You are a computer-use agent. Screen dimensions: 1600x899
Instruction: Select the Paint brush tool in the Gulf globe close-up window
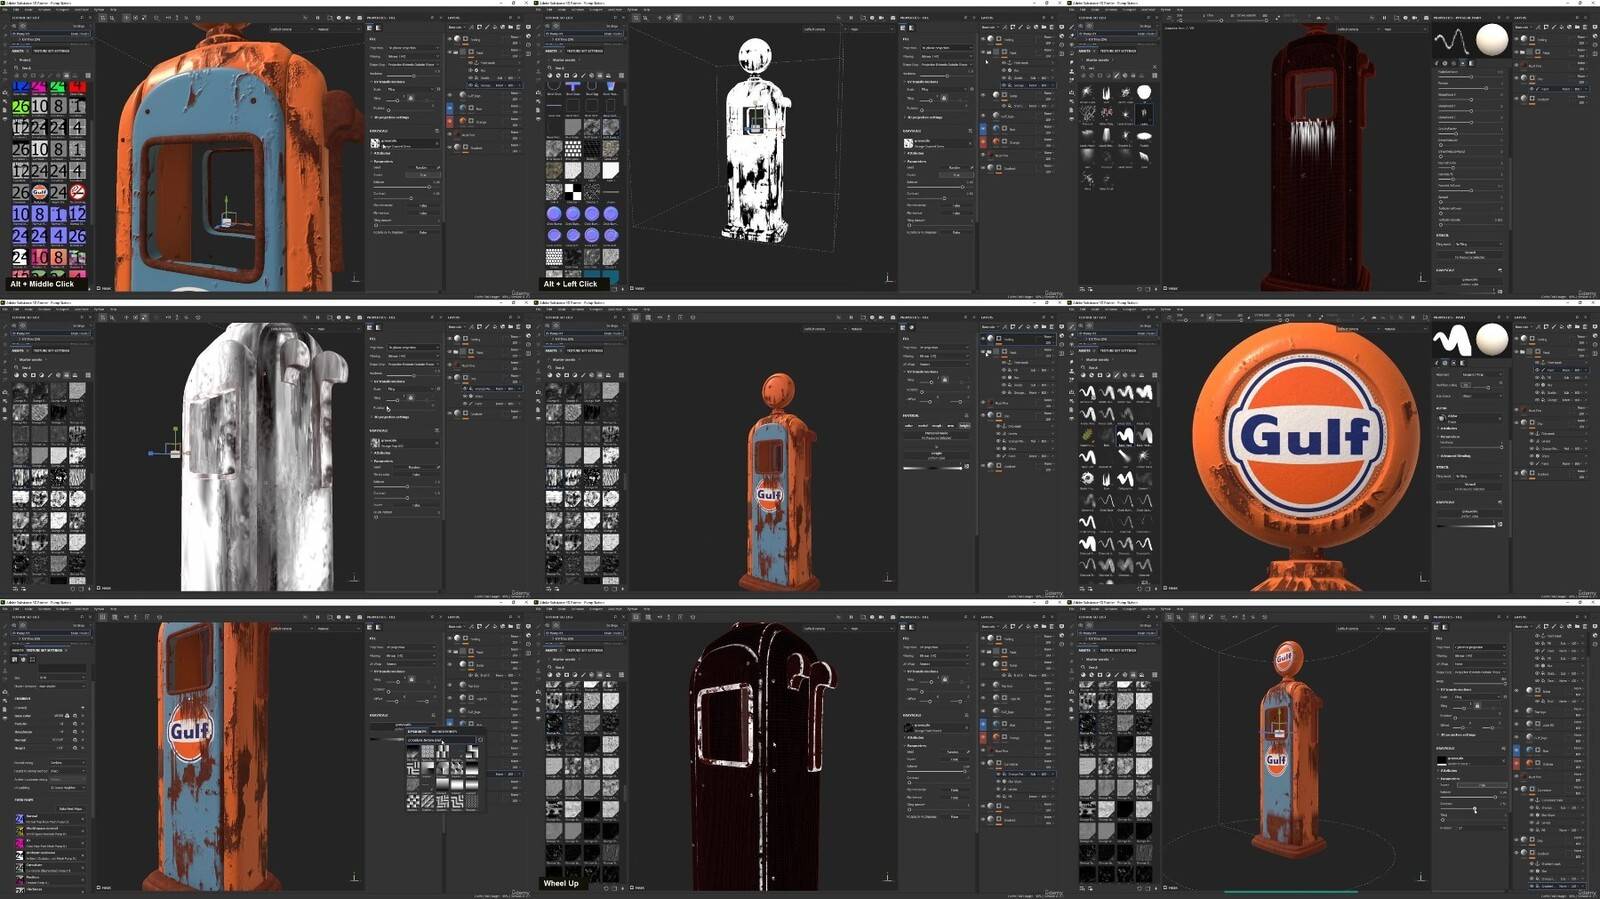coord(1072,326)
